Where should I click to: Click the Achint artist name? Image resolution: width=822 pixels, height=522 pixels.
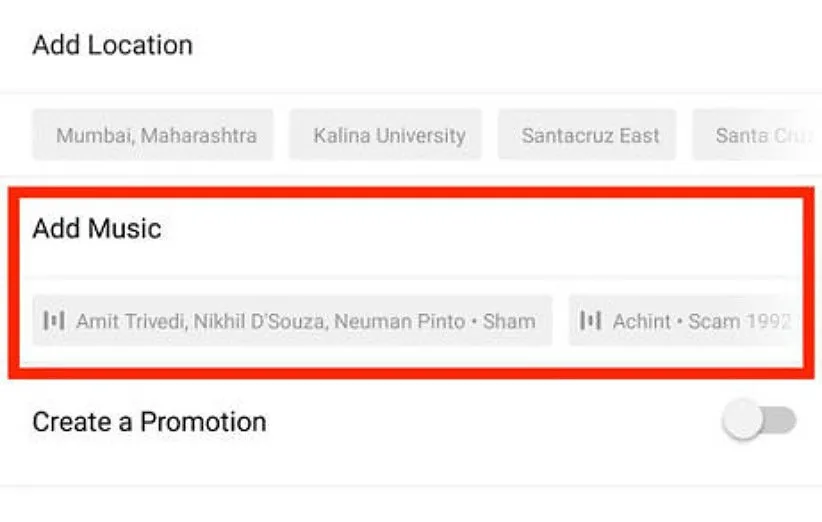pos(640,321)
